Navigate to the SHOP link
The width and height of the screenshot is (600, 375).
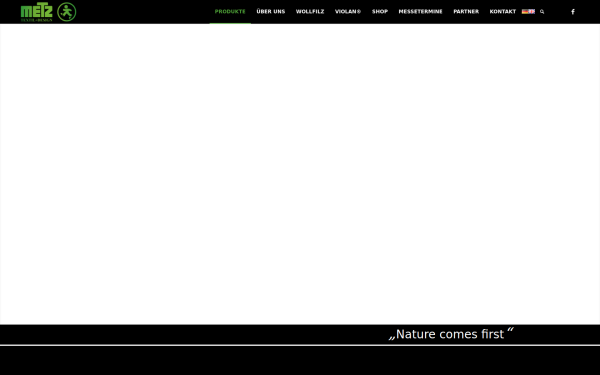click(380, 11)
